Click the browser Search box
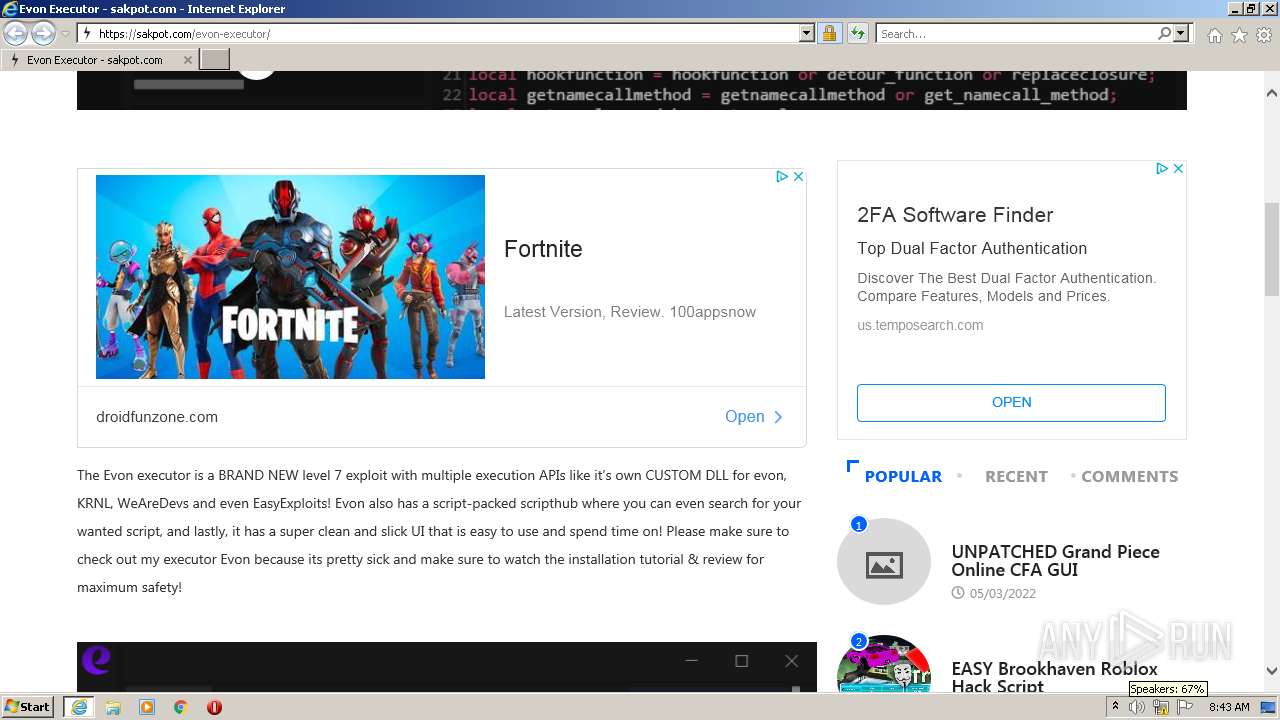 point(1015,34)
